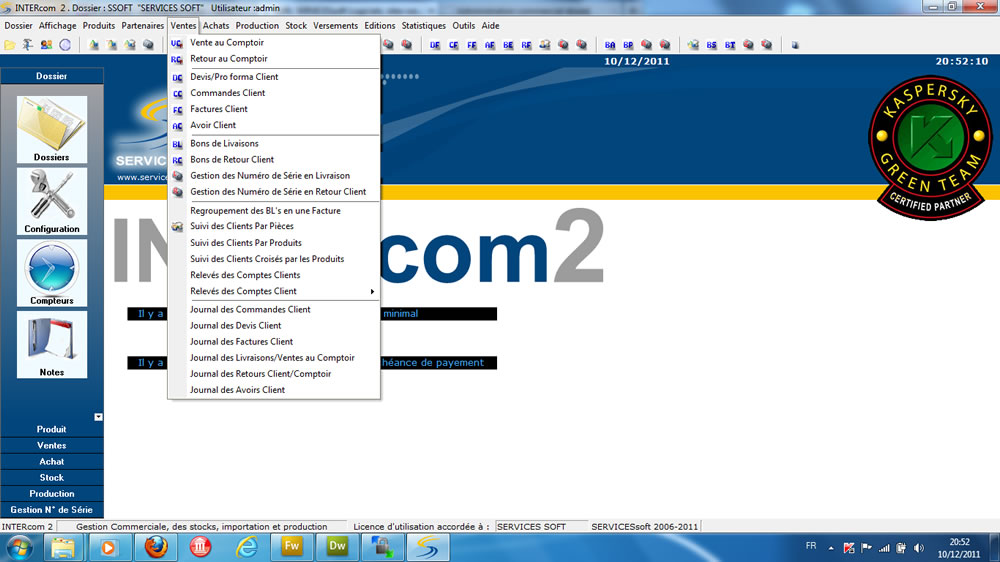Image resolution: width=1000 pixels, height=562 pixels.
Task: Click the Dossier sidebar header
Action: point(52,76)
